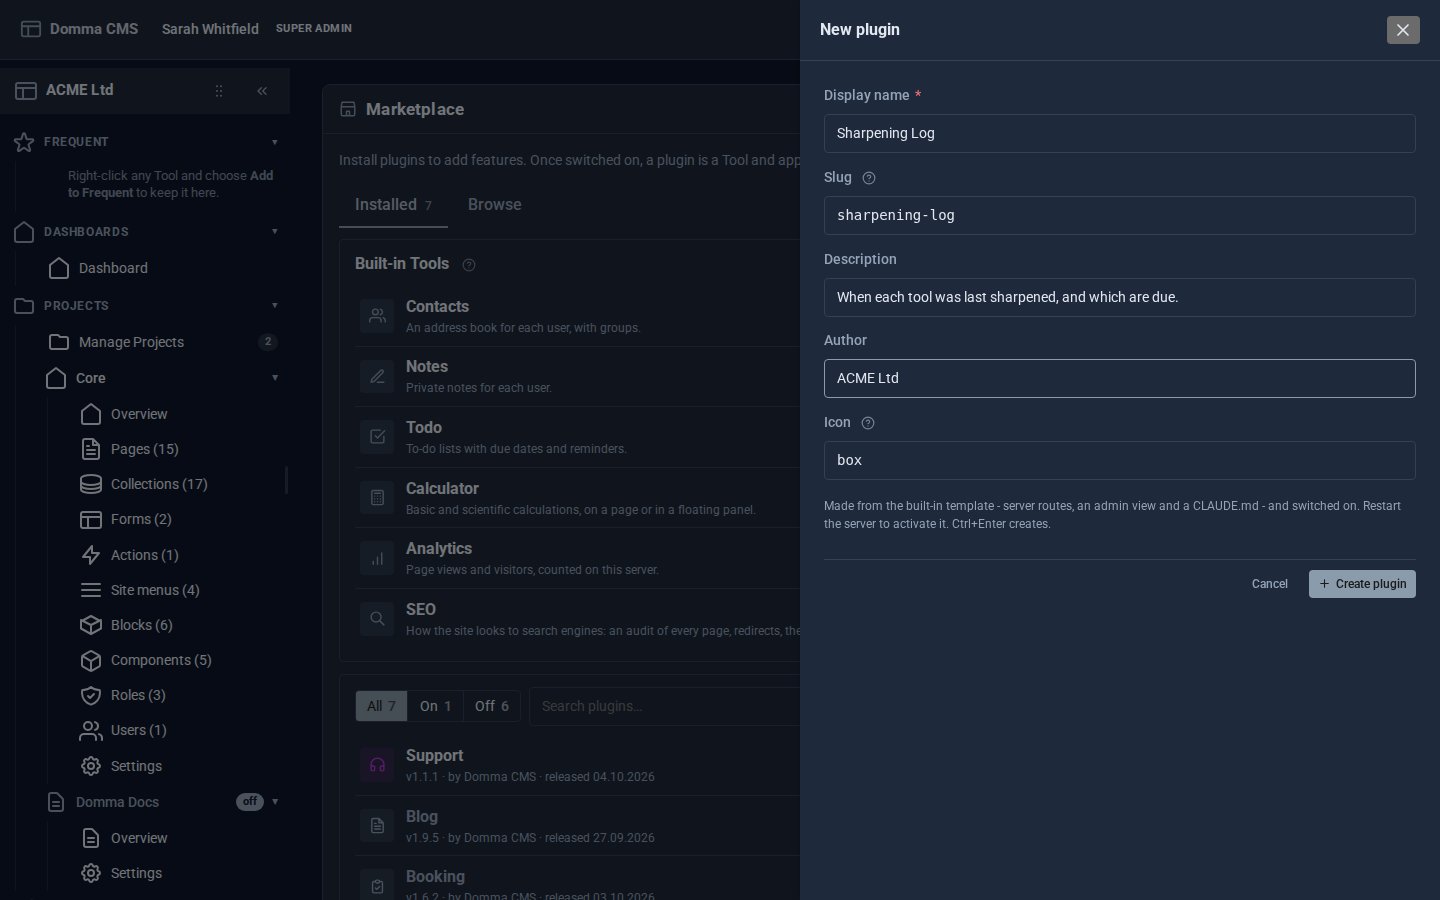Open Manage Projects in sidebar

(x=131, y=342)
